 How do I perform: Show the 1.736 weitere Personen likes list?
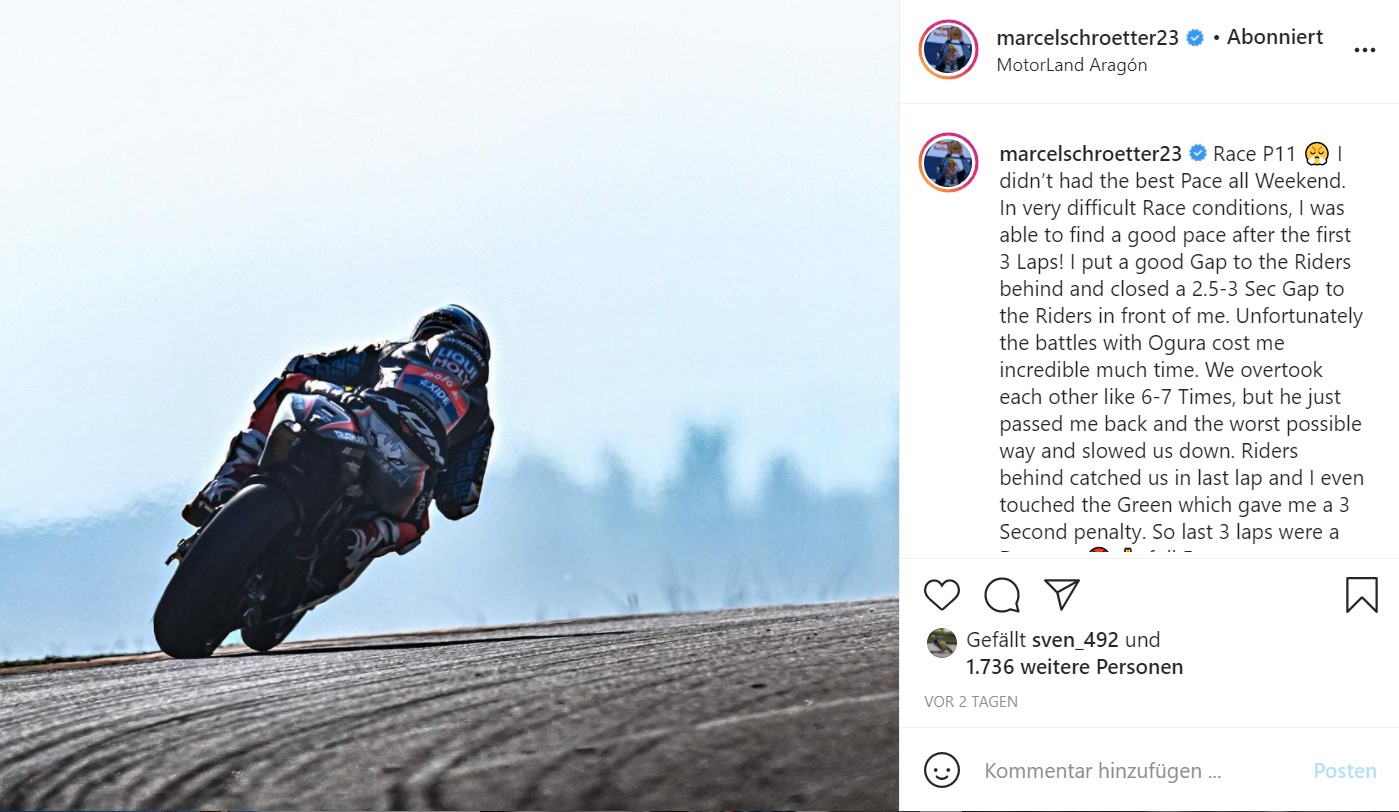1074,667
